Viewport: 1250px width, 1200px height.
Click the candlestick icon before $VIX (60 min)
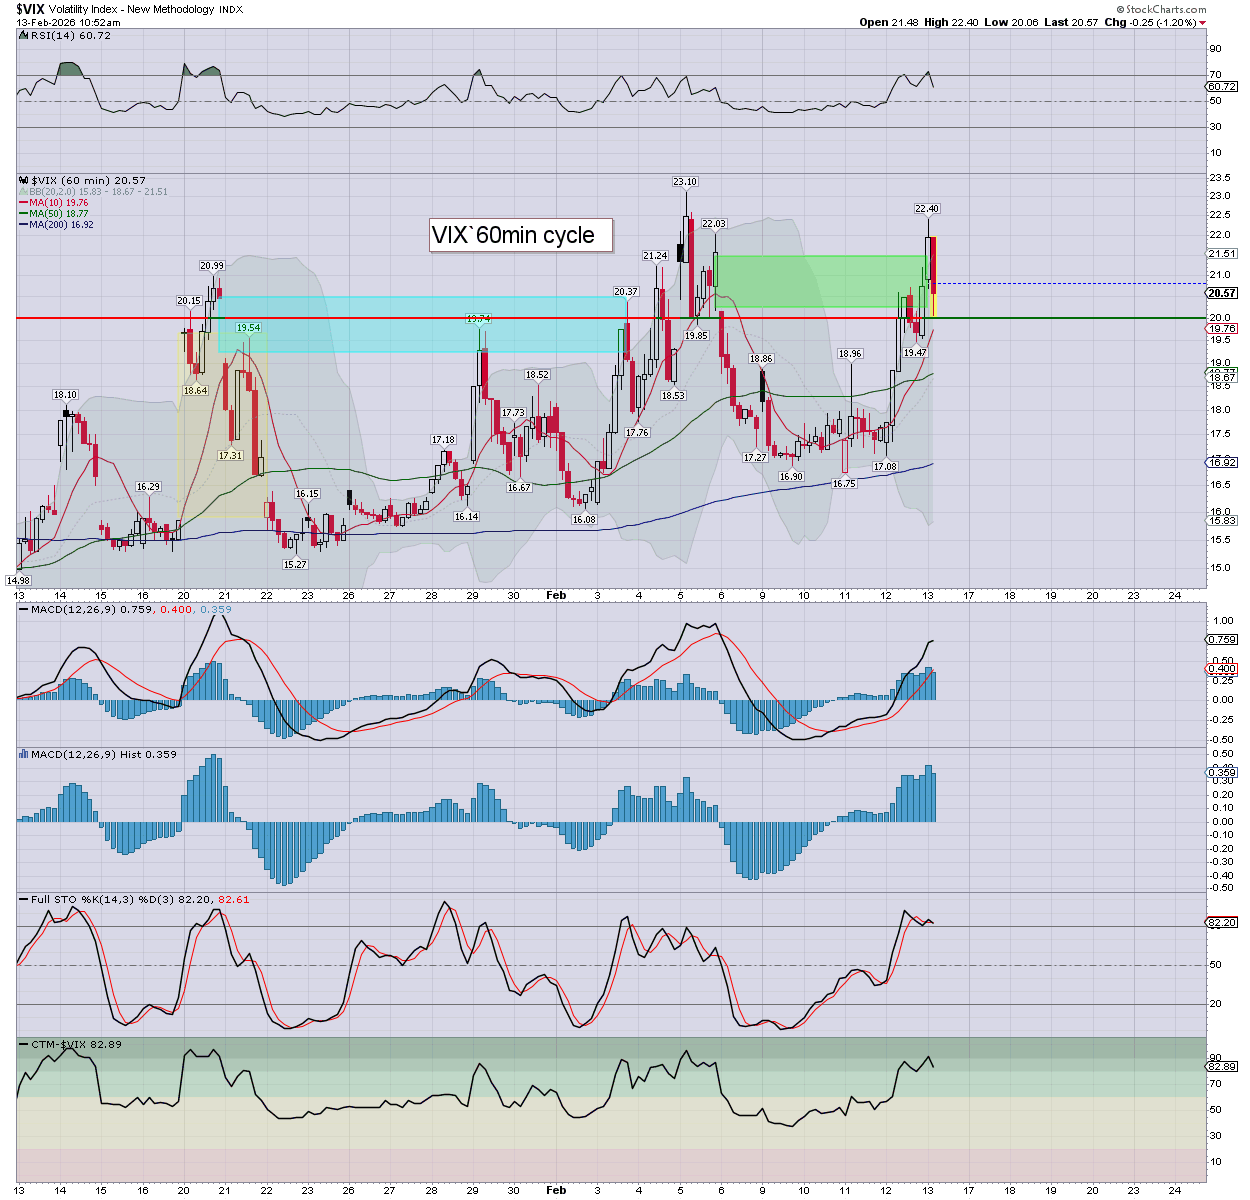click(23, 181)
